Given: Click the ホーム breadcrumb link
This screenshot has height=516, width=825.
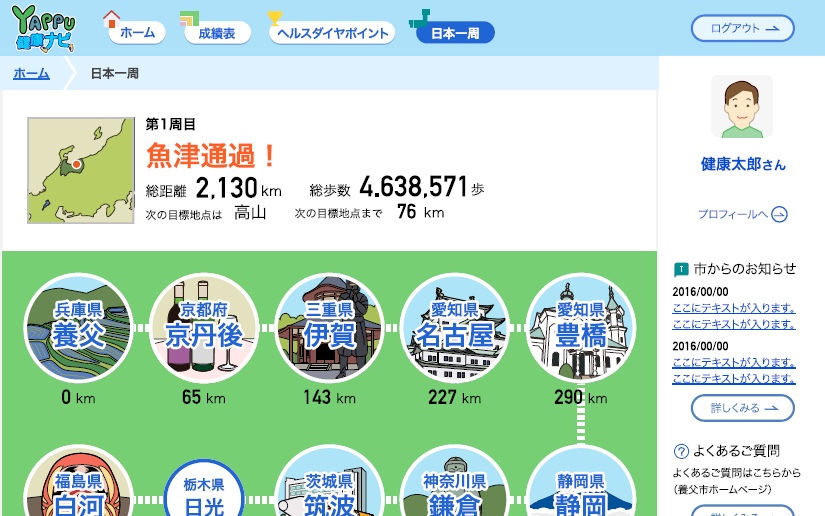Looking at the screenshot, I should click(x=32, y=73).
